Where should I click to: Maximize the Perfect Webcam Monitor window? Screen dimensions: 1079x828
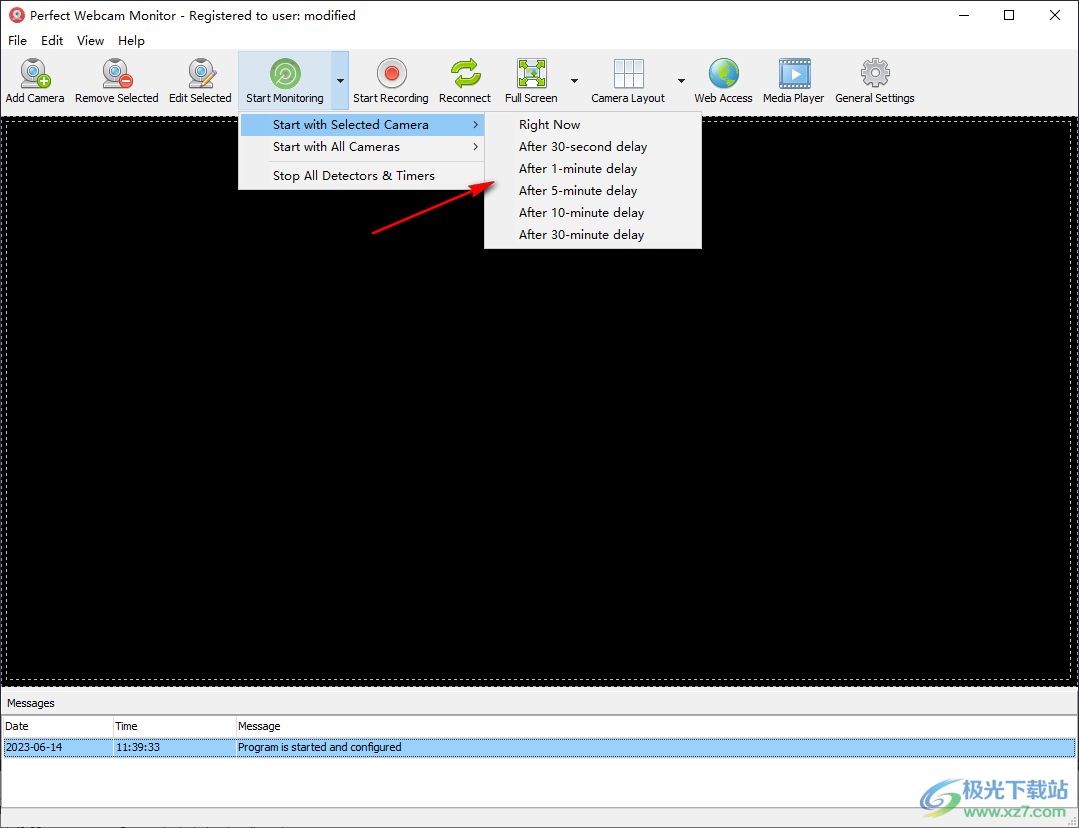(x=1009, y=15)
